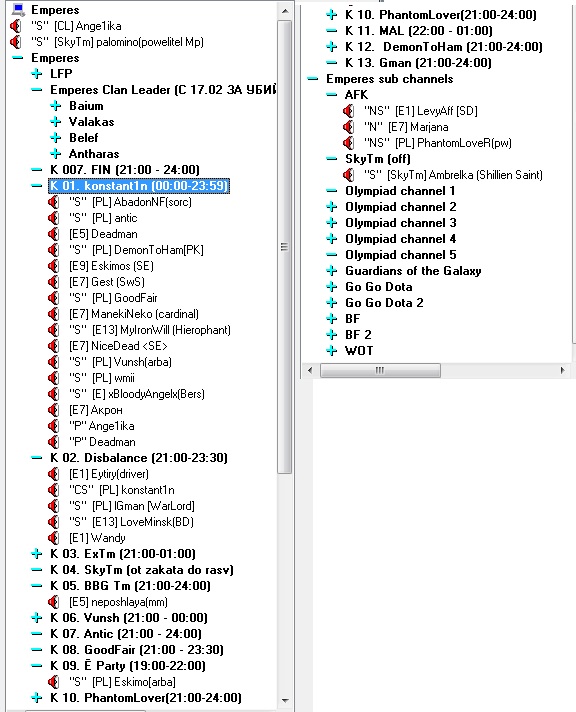
Task: Collapse Emperes Clan Leader channel
Action: point(37,90)
